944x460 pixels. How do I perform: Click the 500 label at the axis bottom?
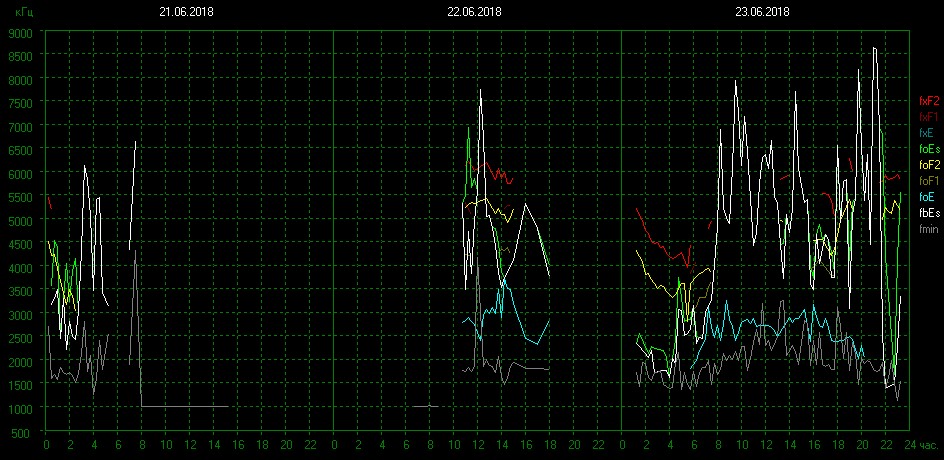pos(25,432)
